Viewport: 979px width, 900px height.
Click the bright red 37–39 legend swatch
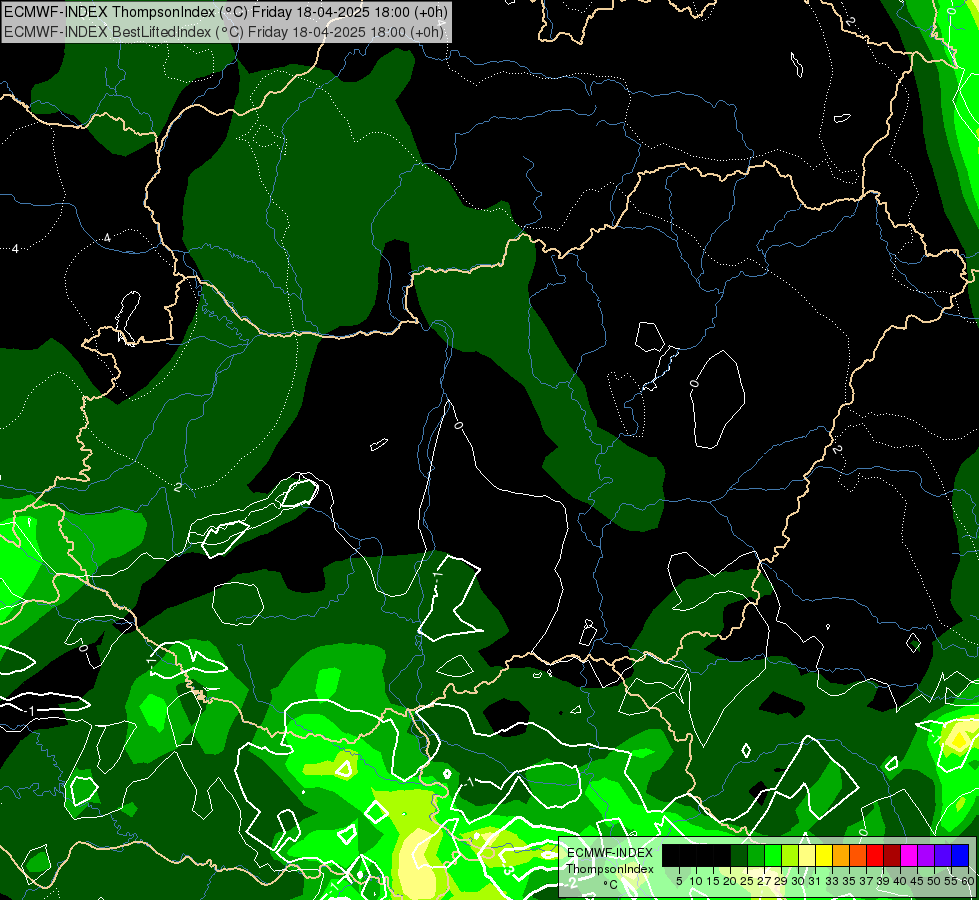tap(875, 855)
